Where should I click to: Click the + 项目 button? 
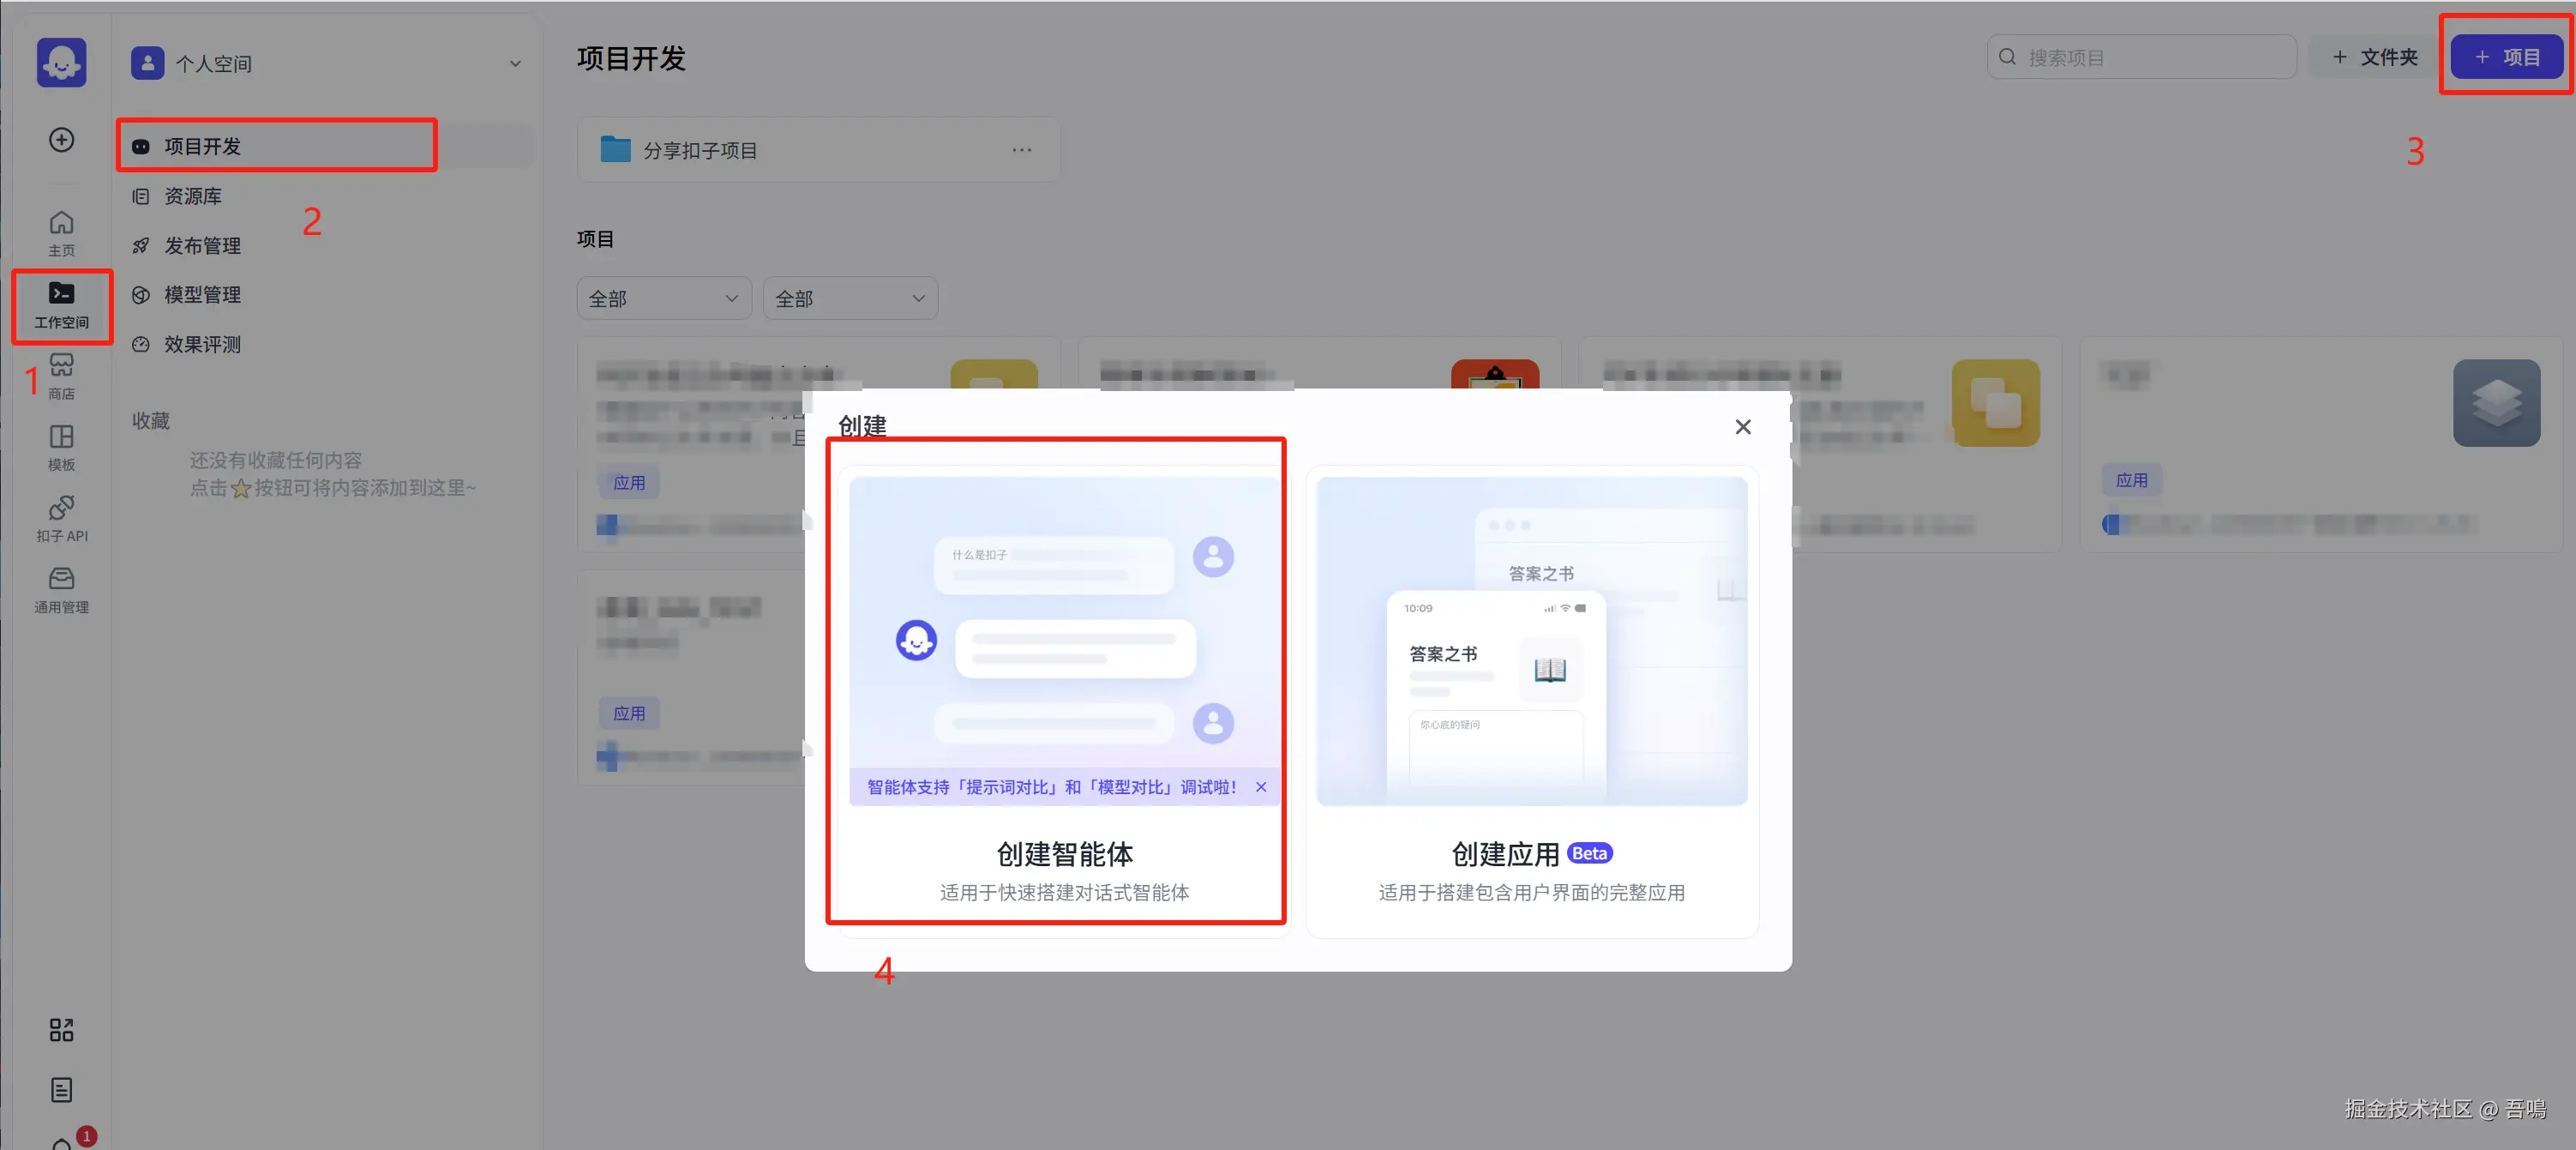click(x=2506, y=57)
